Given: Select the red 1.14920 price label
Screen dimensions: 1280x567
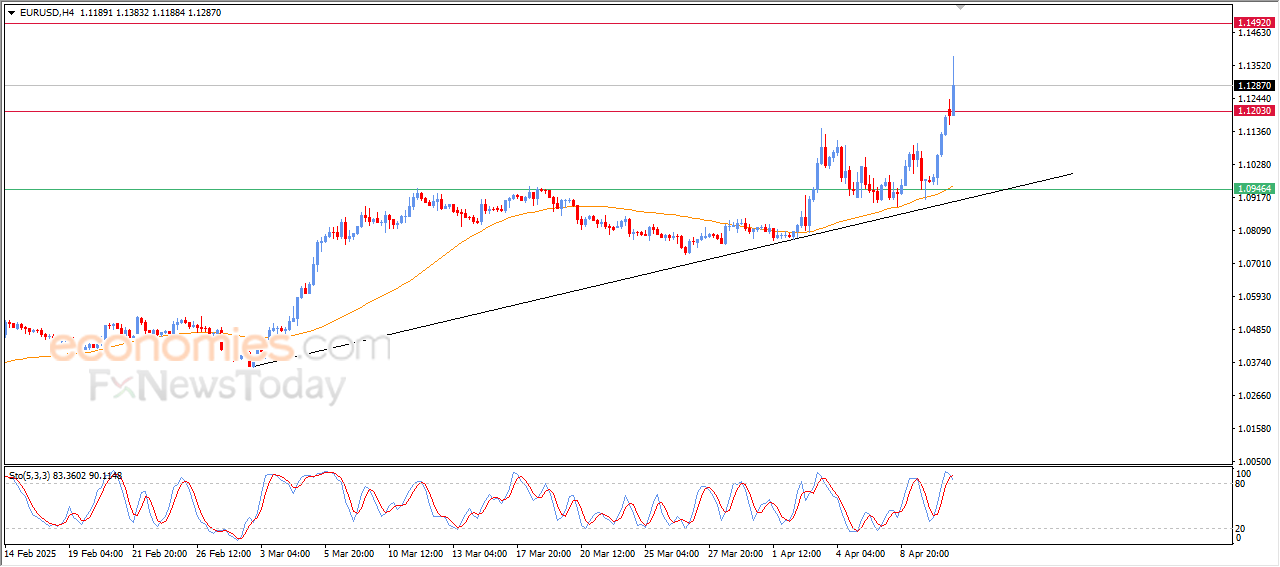Looking at the screenshot, I should pos(1253,22).
